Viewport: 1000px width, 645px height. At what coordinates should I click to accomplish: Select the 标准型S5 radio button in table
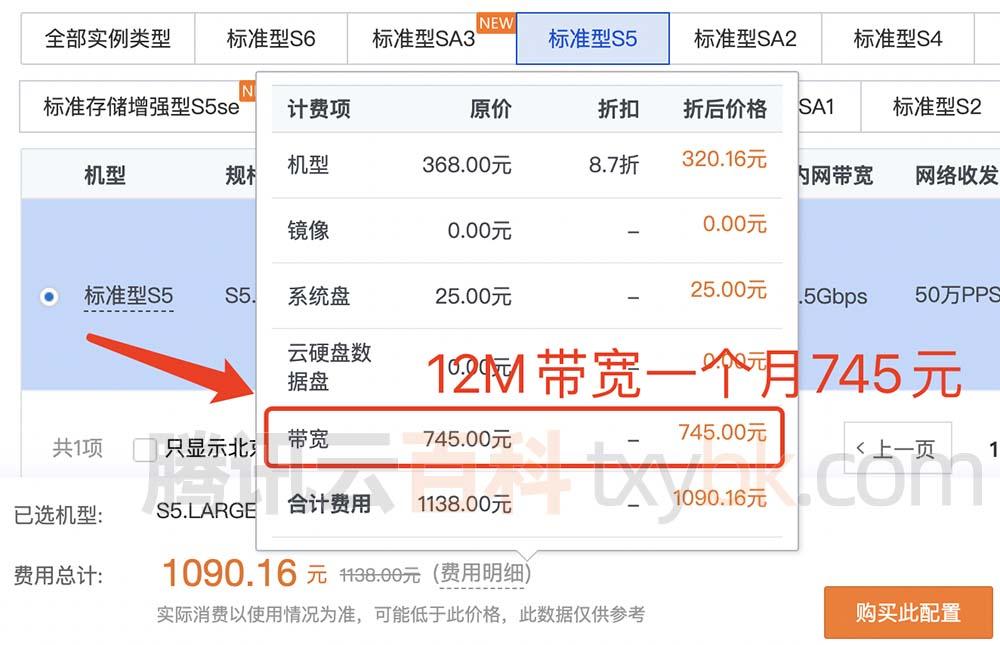pos(49,297)
